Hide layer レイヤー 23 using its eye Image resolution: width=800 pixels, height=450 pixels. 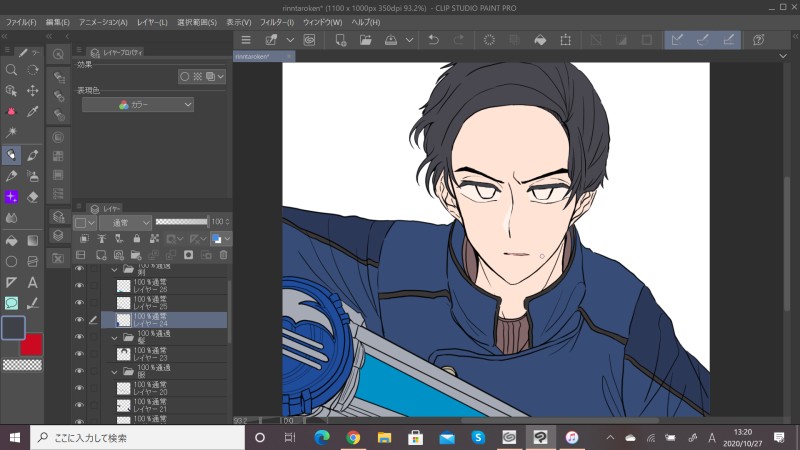[79, 354]
